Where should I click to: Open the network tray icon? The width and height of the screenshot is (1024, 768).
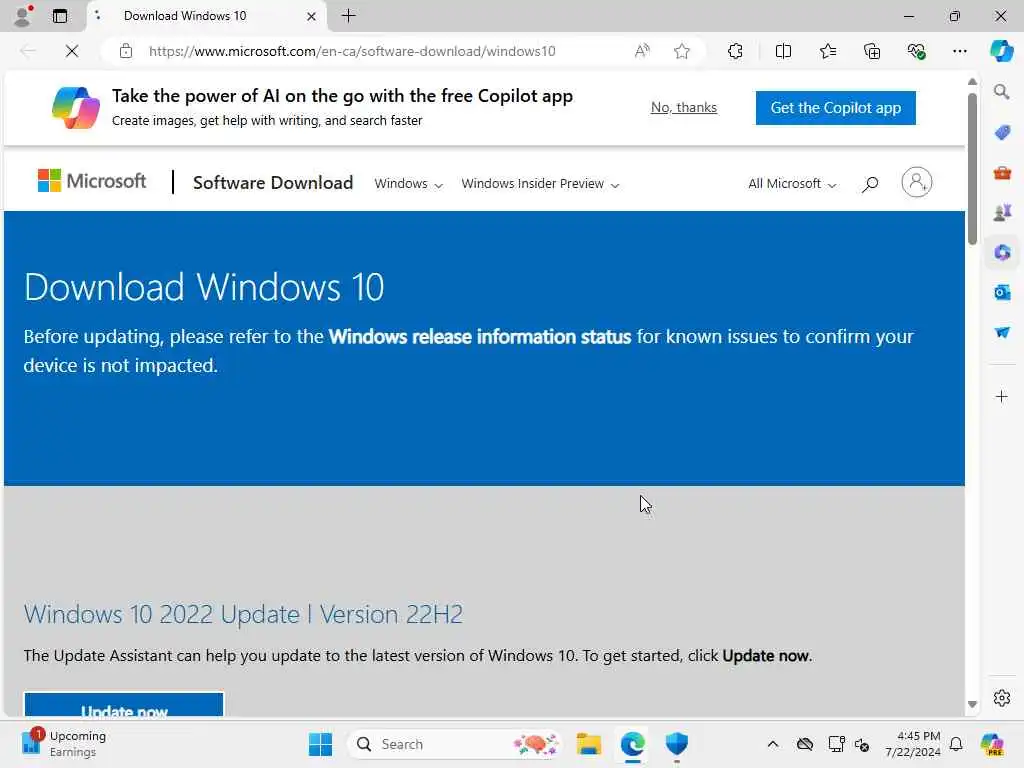point(836,744)
